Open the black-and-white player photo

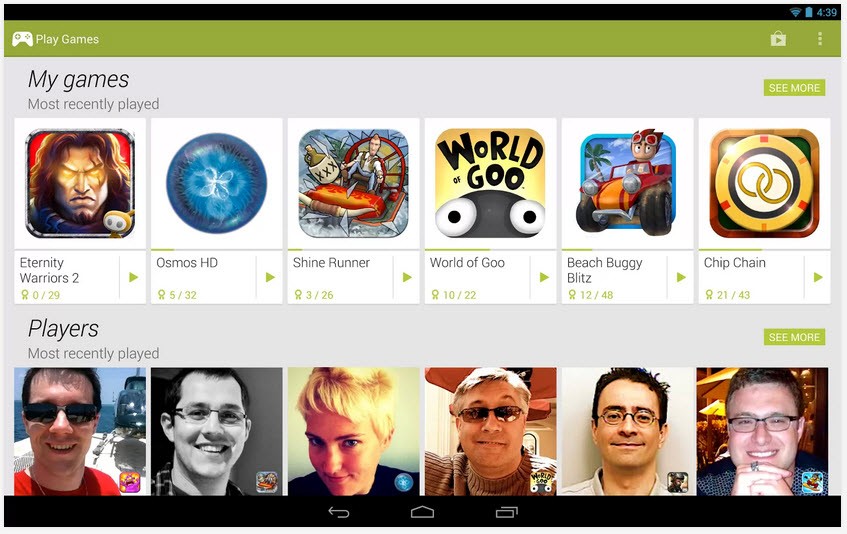tap(216, 431)
